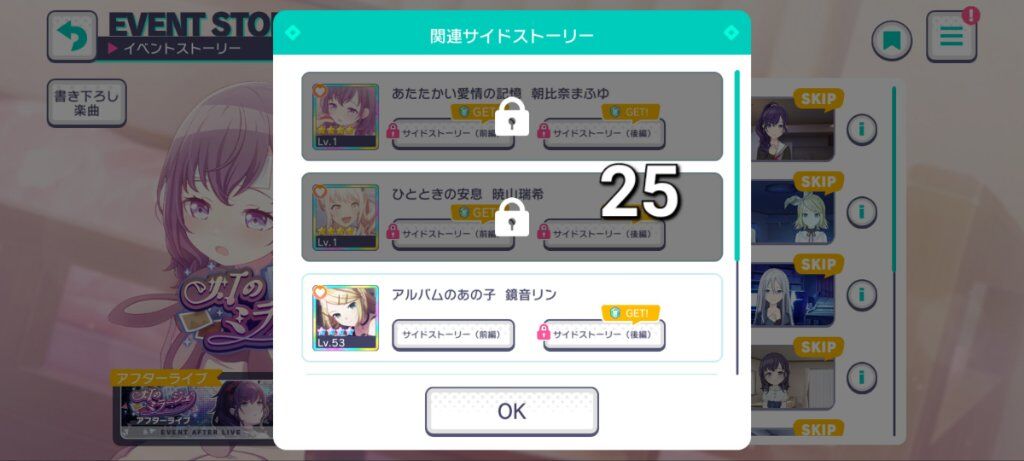Select 鏡音リン Lv.53 card thumbnail

345,317
